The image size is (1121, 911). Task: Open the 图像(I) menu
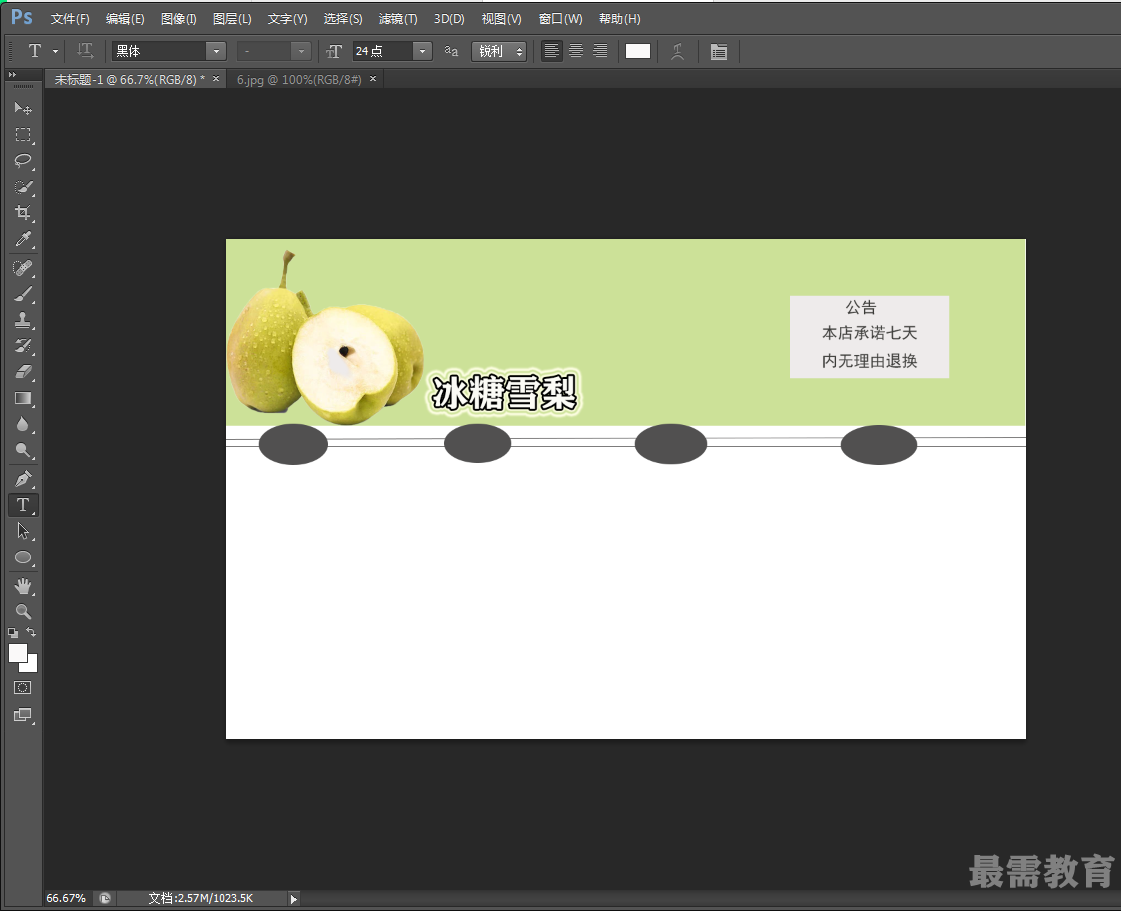pyautogui.click(x=178, y=19)
